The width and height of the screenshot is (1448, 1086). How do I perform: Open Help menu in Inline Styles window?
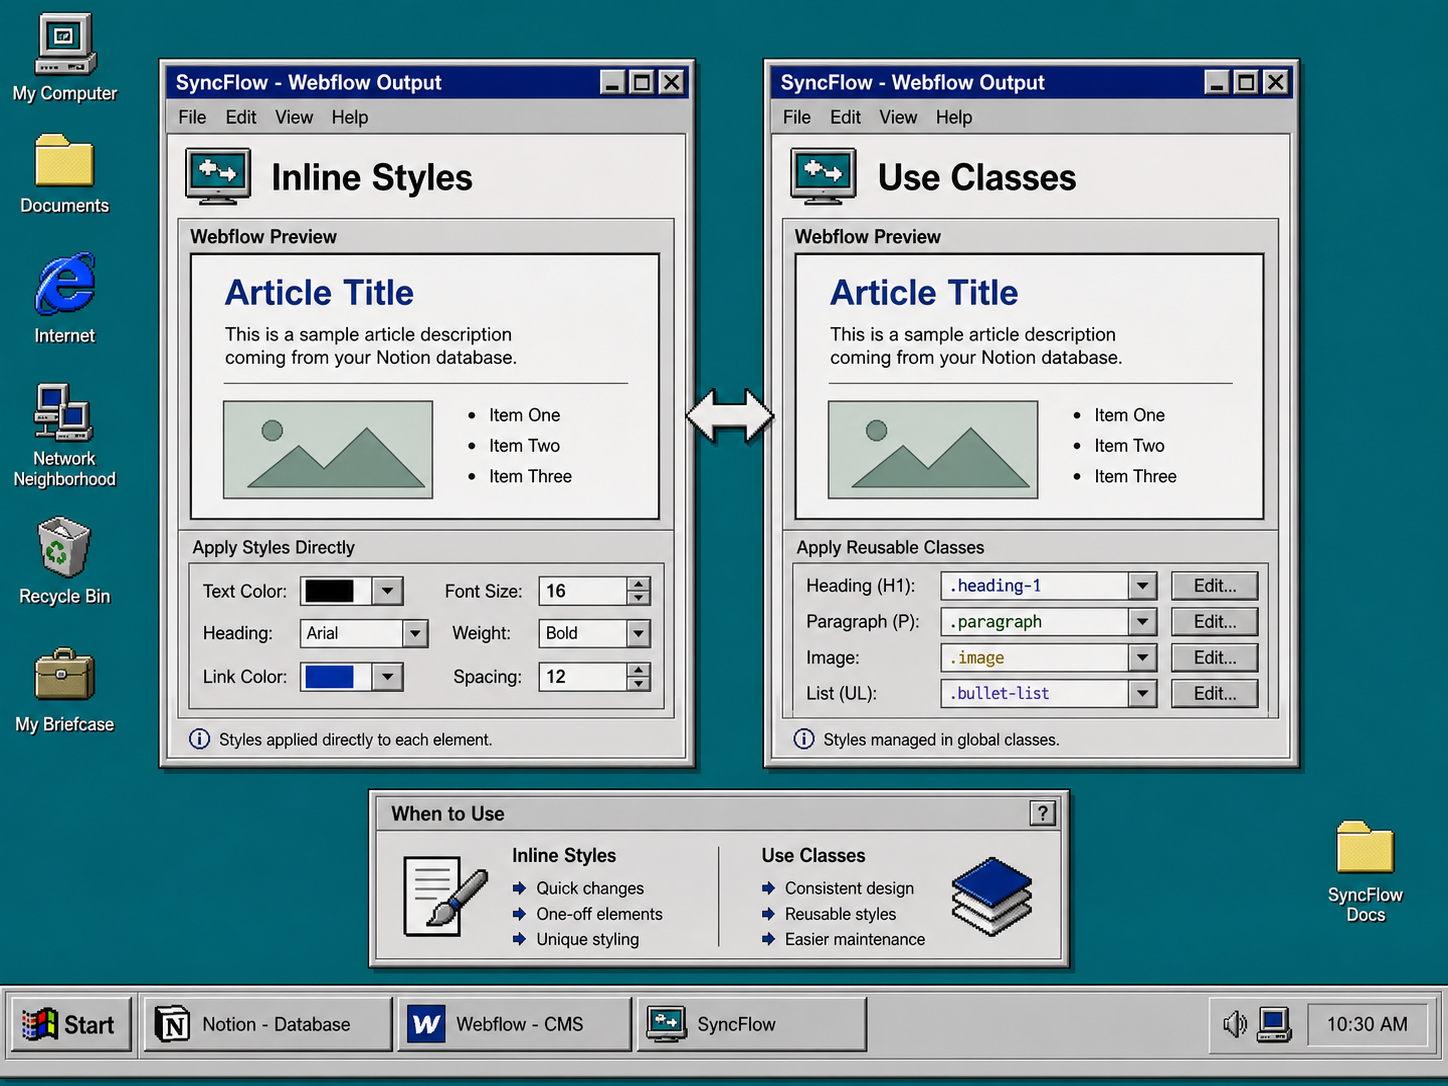350,117
